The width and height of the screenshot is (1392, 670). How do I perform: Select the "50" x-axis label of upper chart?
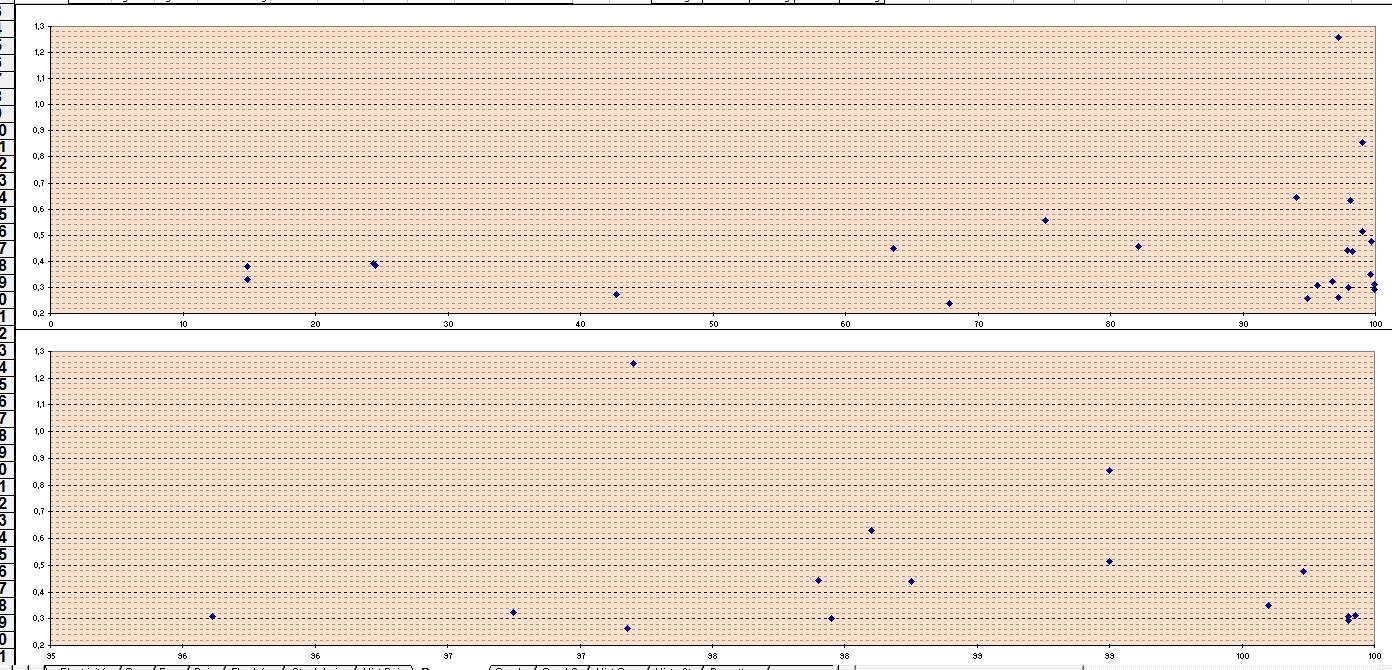pyautogui.click(x=713, y=323)
